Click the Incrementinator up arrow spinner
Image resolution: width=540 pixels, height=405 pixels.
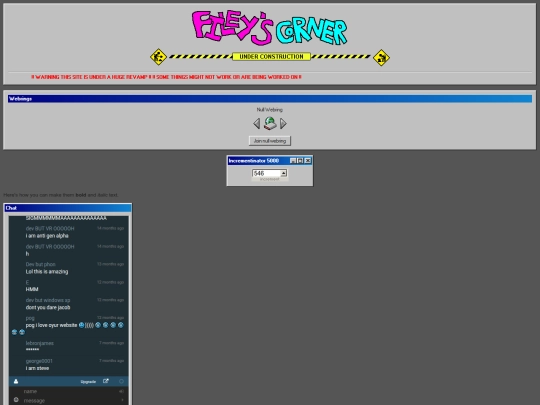[x=283, y=173]
